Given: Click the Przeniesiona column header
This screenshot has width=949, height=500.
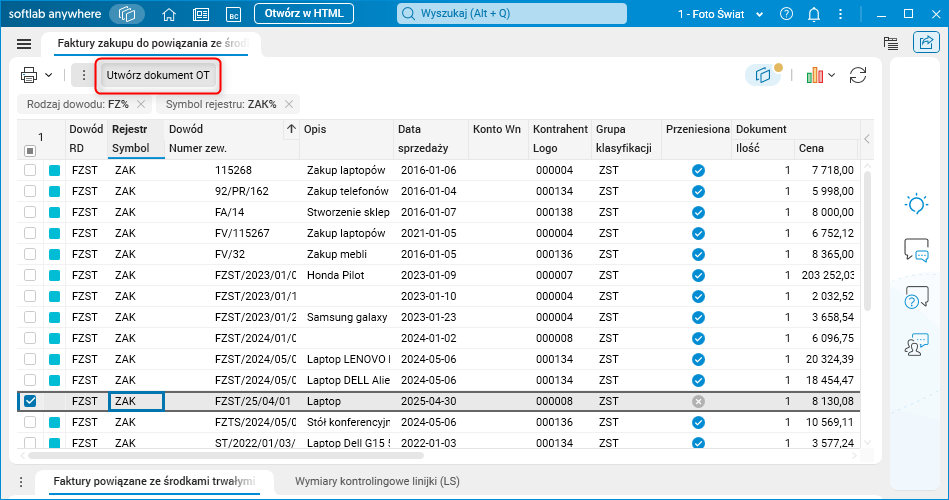Looking at the screenshot, I should (697, 139).
